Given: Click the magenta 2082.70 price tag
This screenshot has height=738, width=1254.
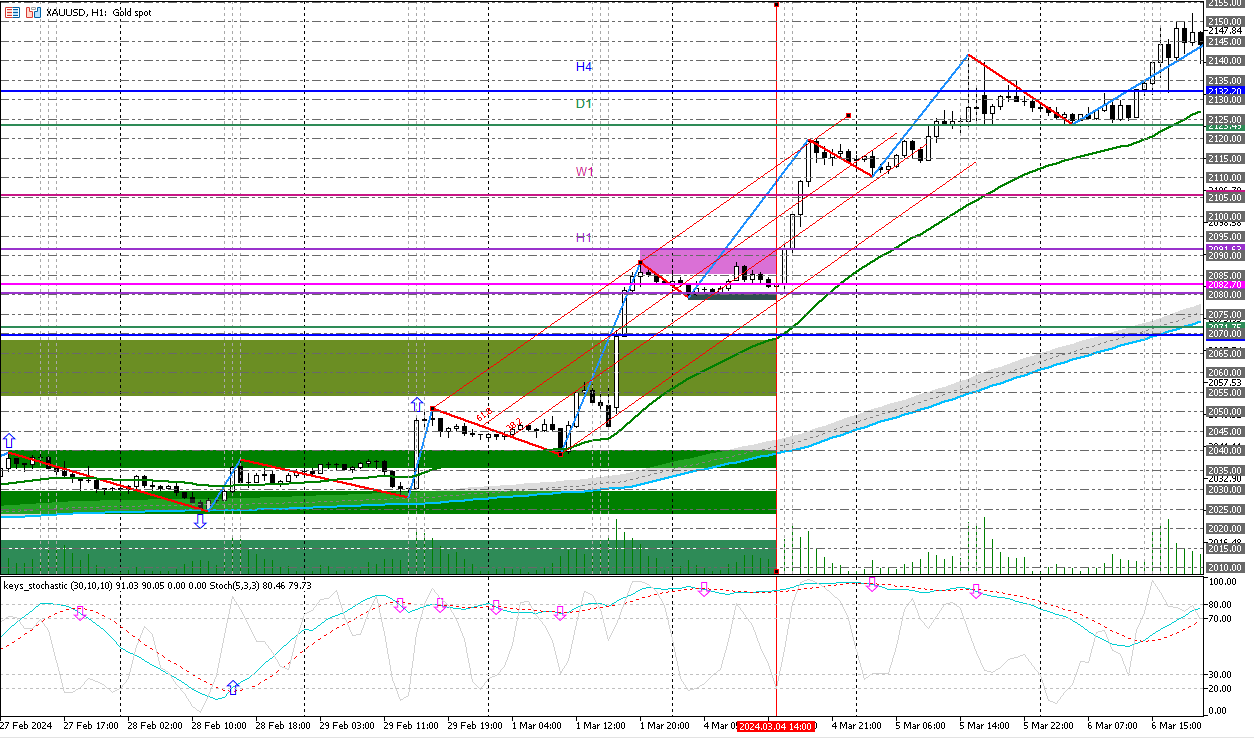Looking at the screenshot, I should click(1224, 285).
